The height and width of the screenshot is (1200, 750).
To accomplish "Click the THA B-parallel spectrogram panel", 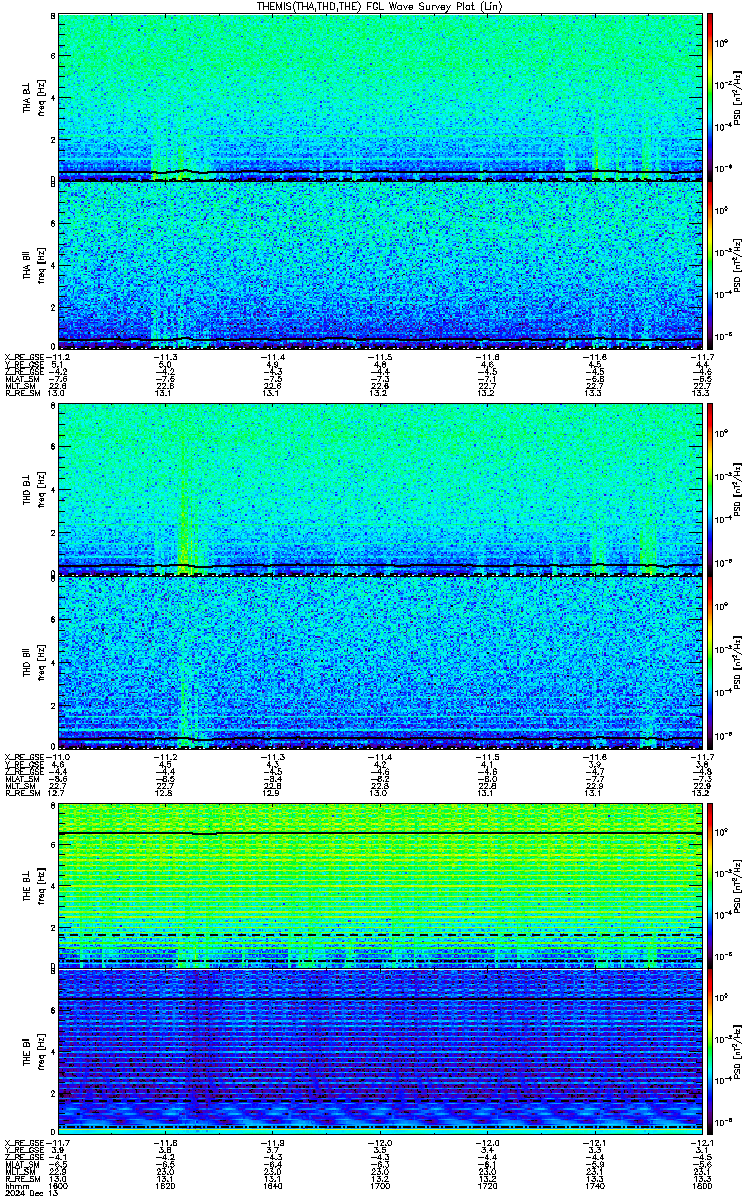I will point(380,266).
